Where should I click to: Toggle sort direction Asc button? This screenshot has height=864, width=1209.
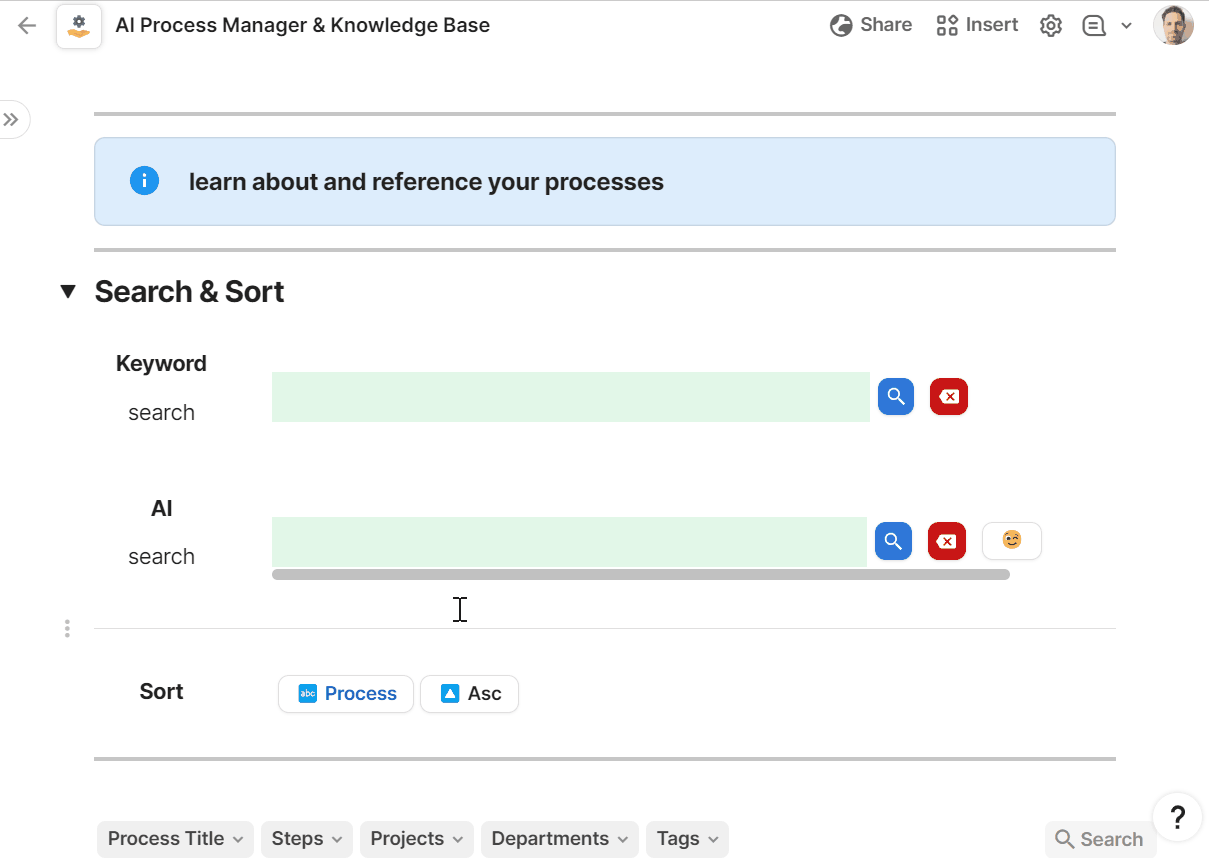[469, 694]
